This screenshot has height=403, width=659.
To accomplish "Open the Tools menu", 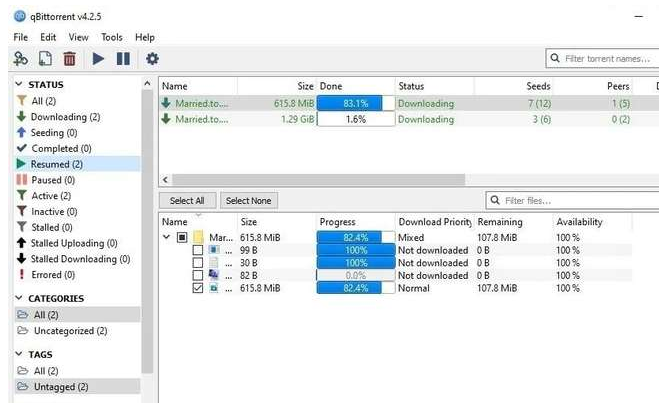I will (x=112, y=37).
